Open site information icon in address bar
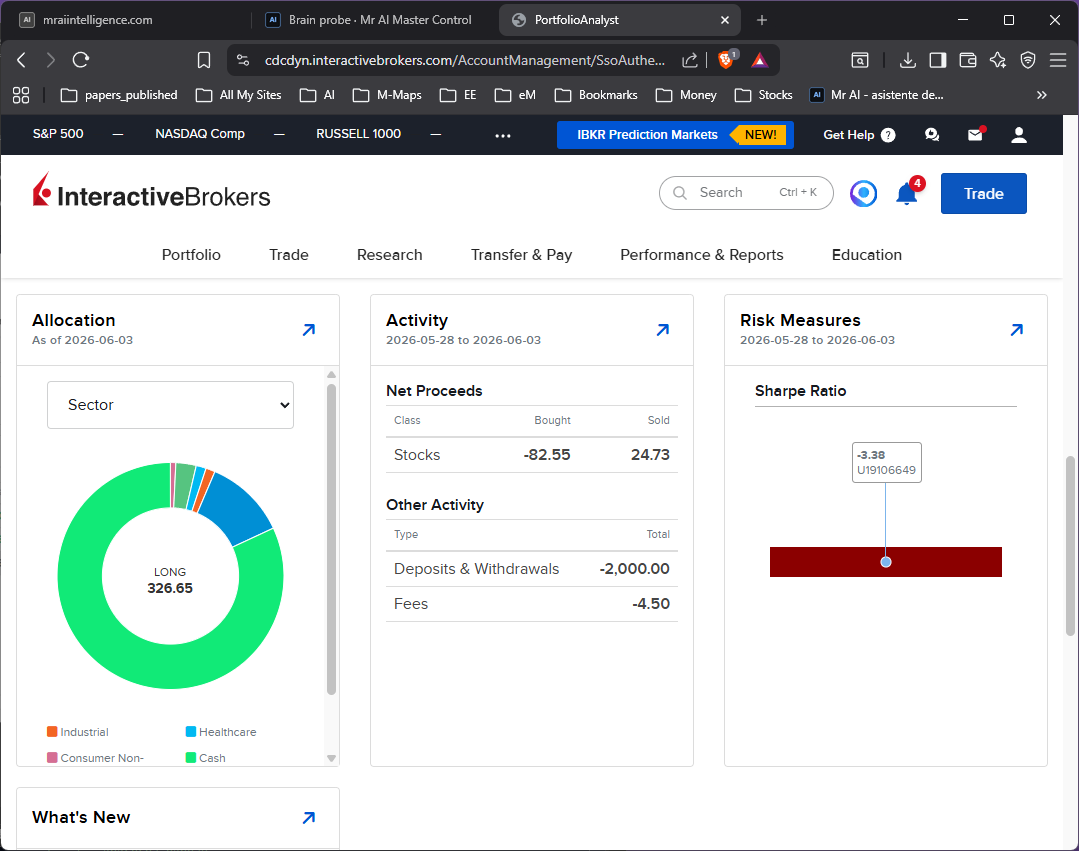 [243, 60]
